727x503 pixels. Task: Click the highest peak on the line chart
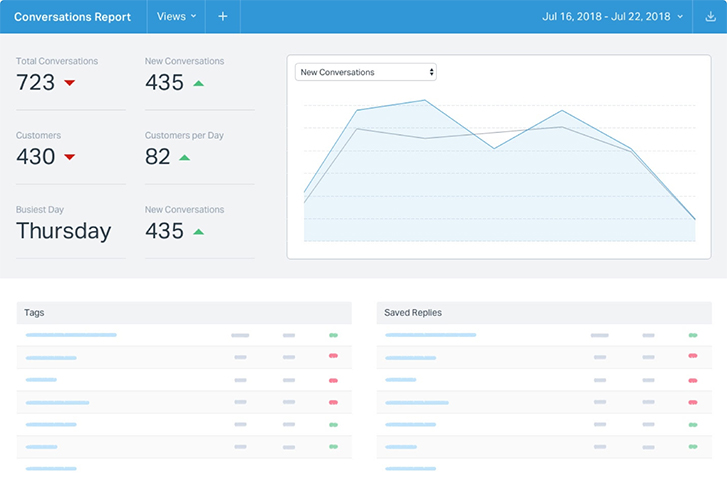[x=426, y=100]
